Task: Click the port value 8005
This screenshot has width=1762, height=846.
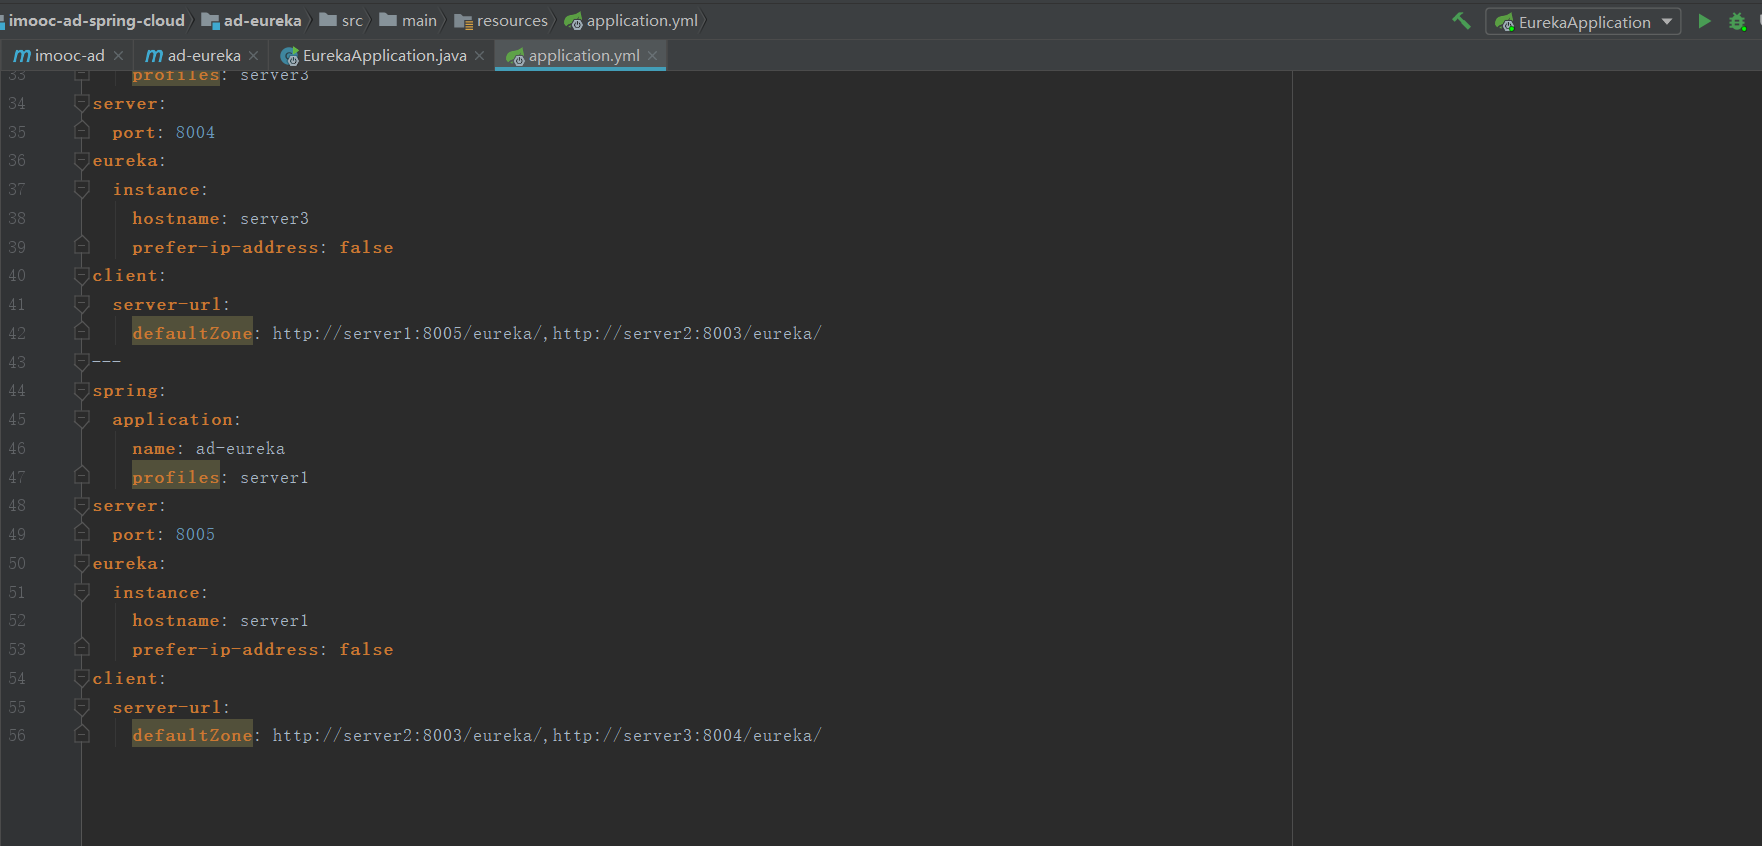Action: coord(195,535)
